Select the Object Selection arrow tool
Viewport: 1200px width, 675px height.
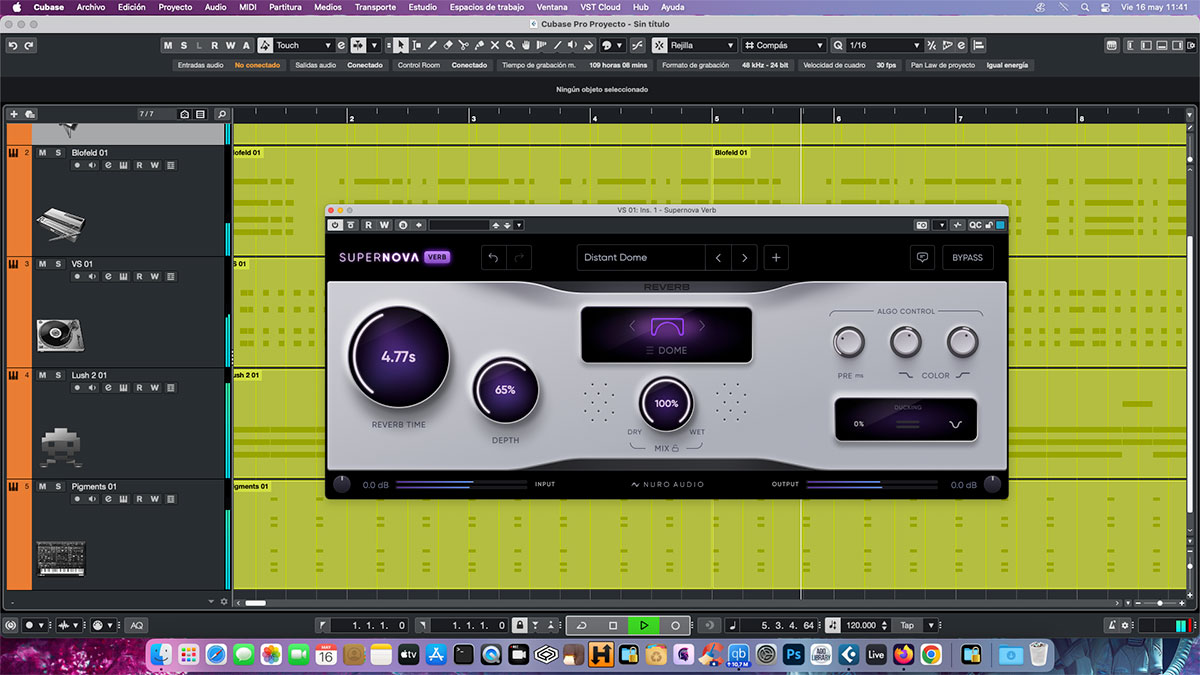(x=401, y=45)
